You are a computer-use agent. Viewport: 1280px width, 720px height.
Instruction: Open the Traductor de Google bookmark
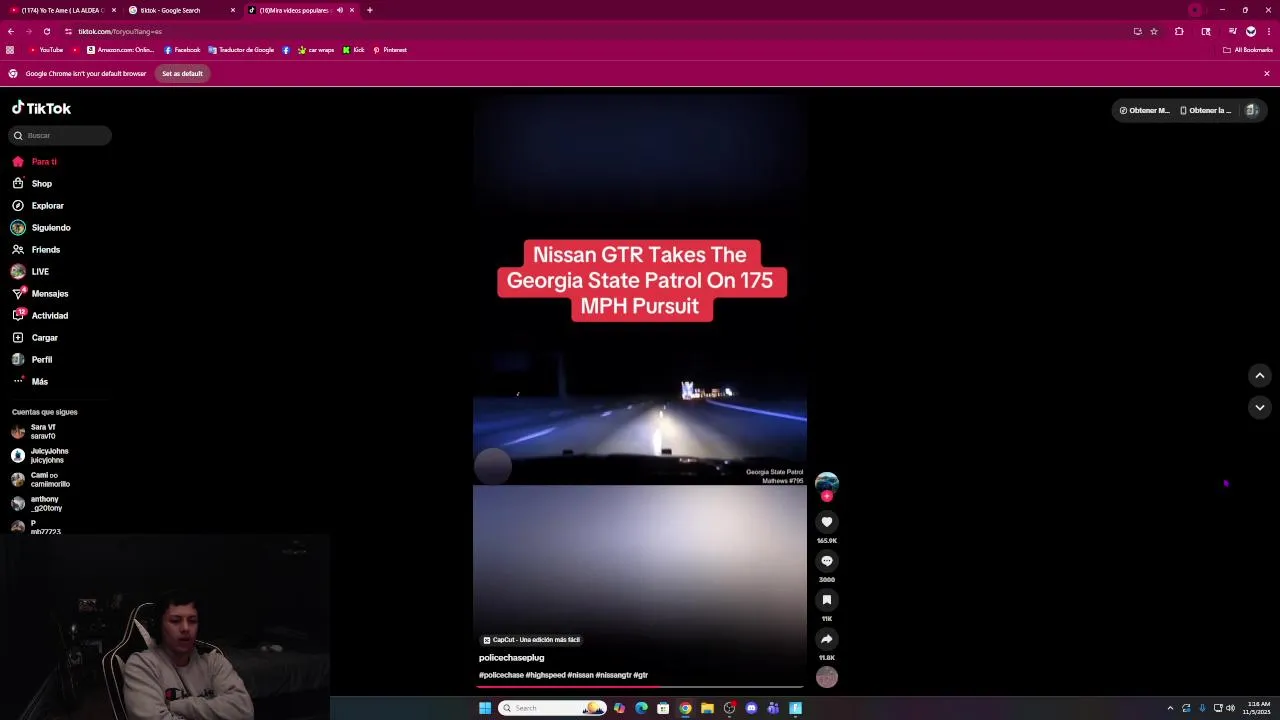coord(241,50)
